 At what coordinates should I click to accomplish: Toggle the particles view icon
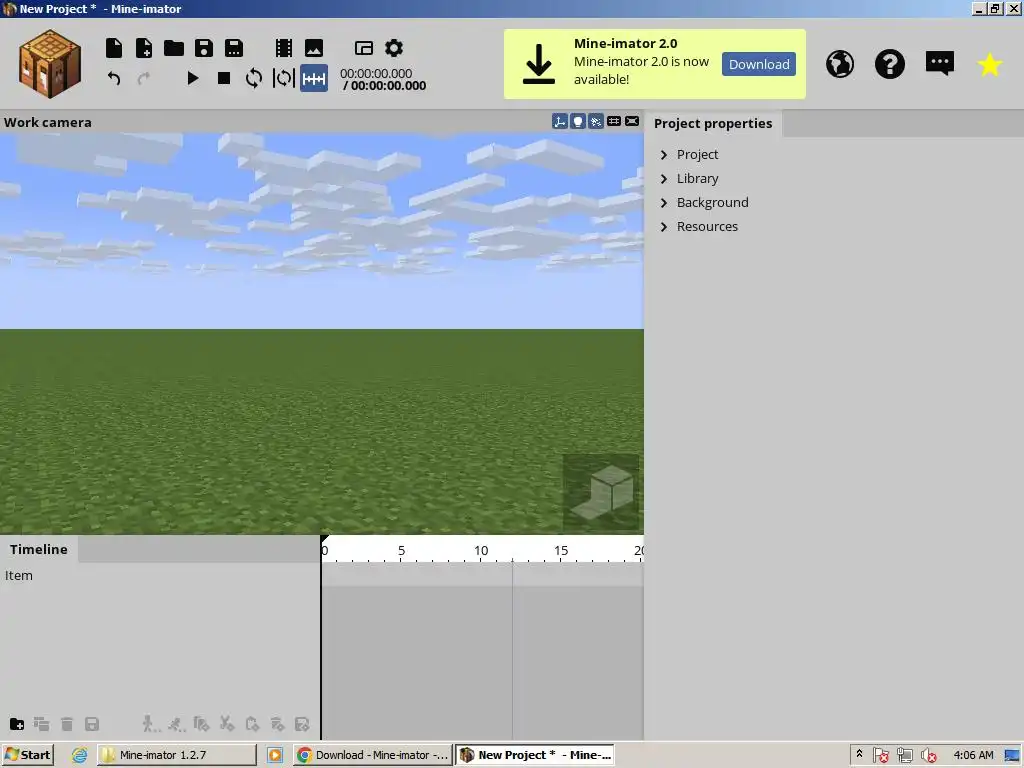pyautogui.click(x=596, y=121)
